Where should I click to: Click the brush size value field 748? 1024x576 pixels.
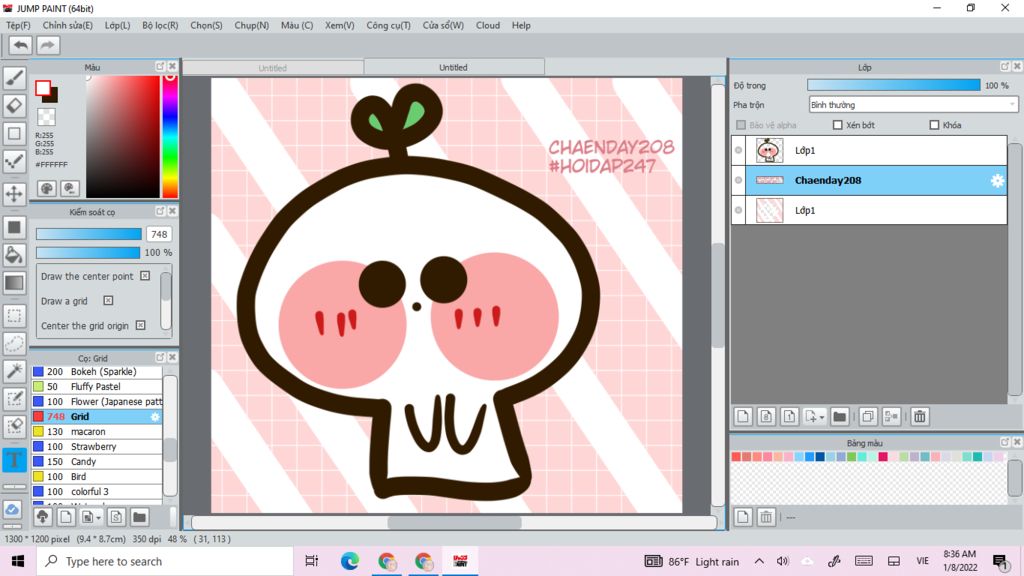pos(159,234)
